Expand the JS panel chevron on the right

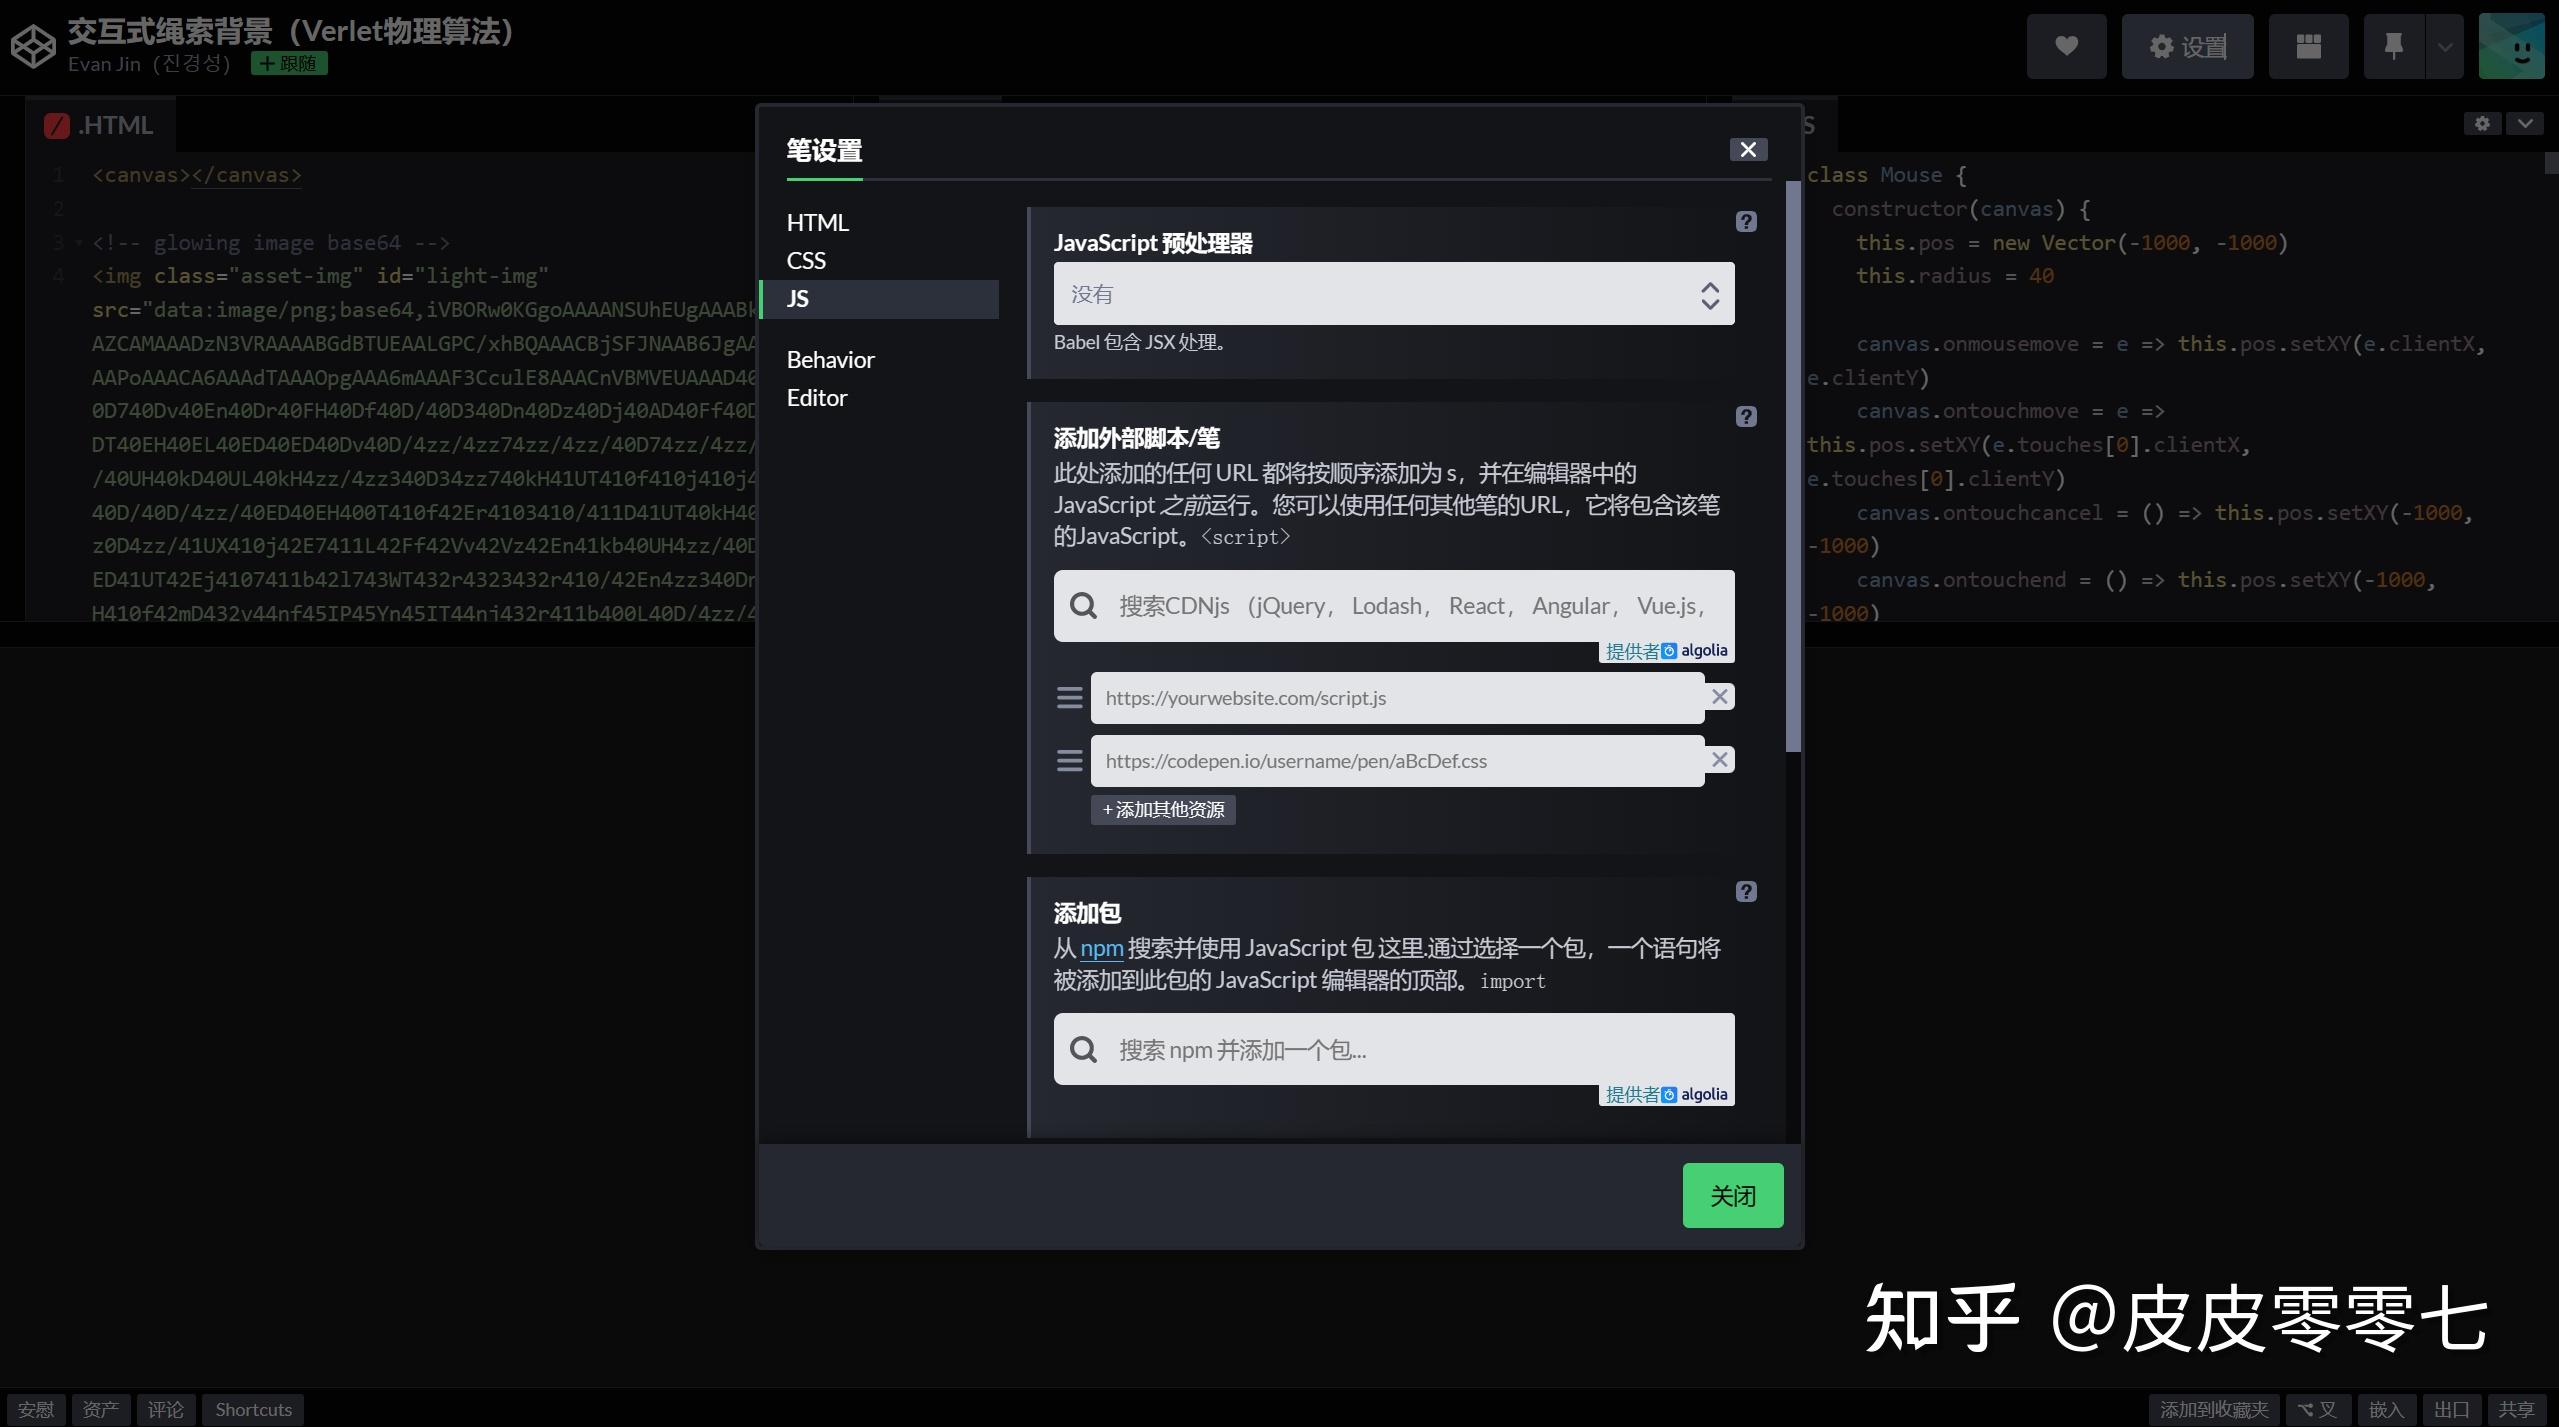(2525, 123)
